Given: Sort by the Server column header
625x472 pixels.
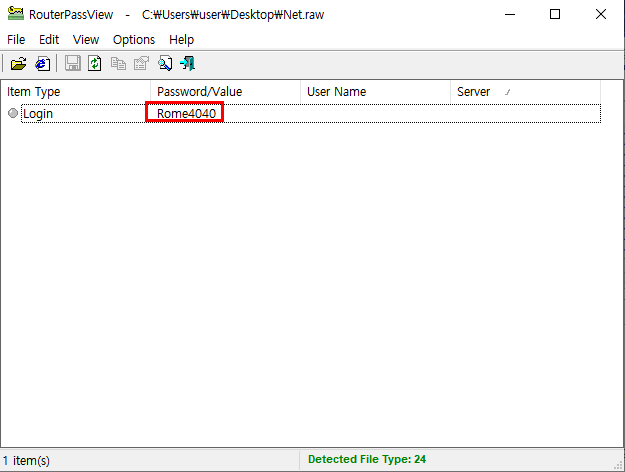Looking at the screenshot, I should tap(525, 92).
